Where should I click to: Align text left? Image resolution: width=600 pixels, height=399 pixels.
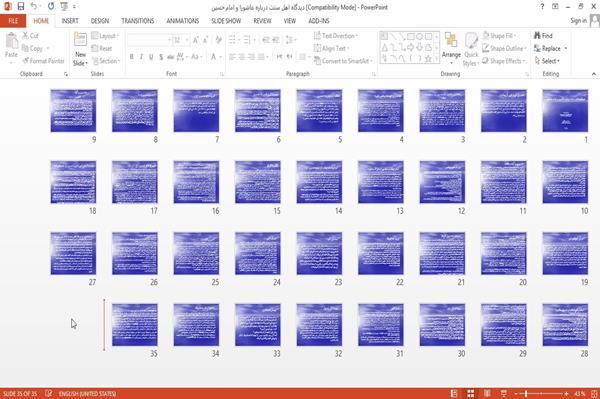coord(232,57)
